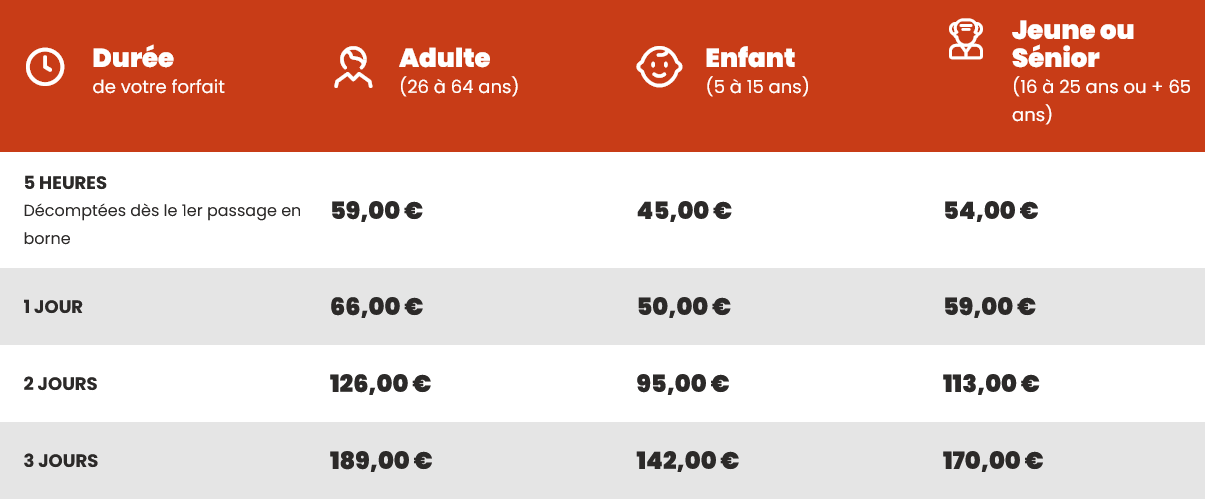Viewport: 1205px width, 499px height.
Task: Click the adult person icon
Action: coord(352,67)
